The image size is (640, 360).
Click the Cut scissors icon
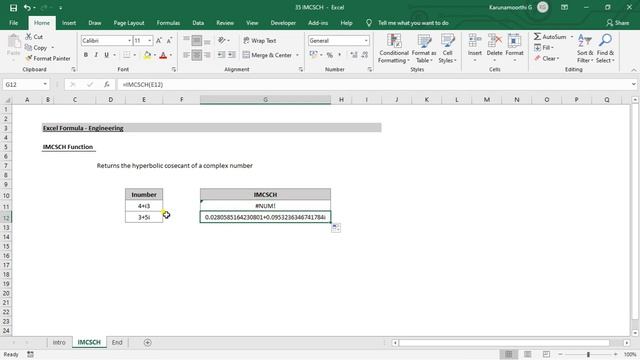(29, 37)
